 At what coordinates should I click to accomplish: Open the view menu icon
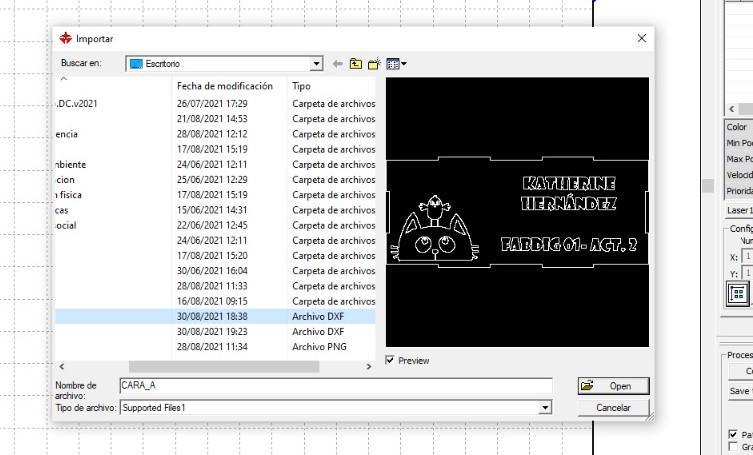coord(396,64)
